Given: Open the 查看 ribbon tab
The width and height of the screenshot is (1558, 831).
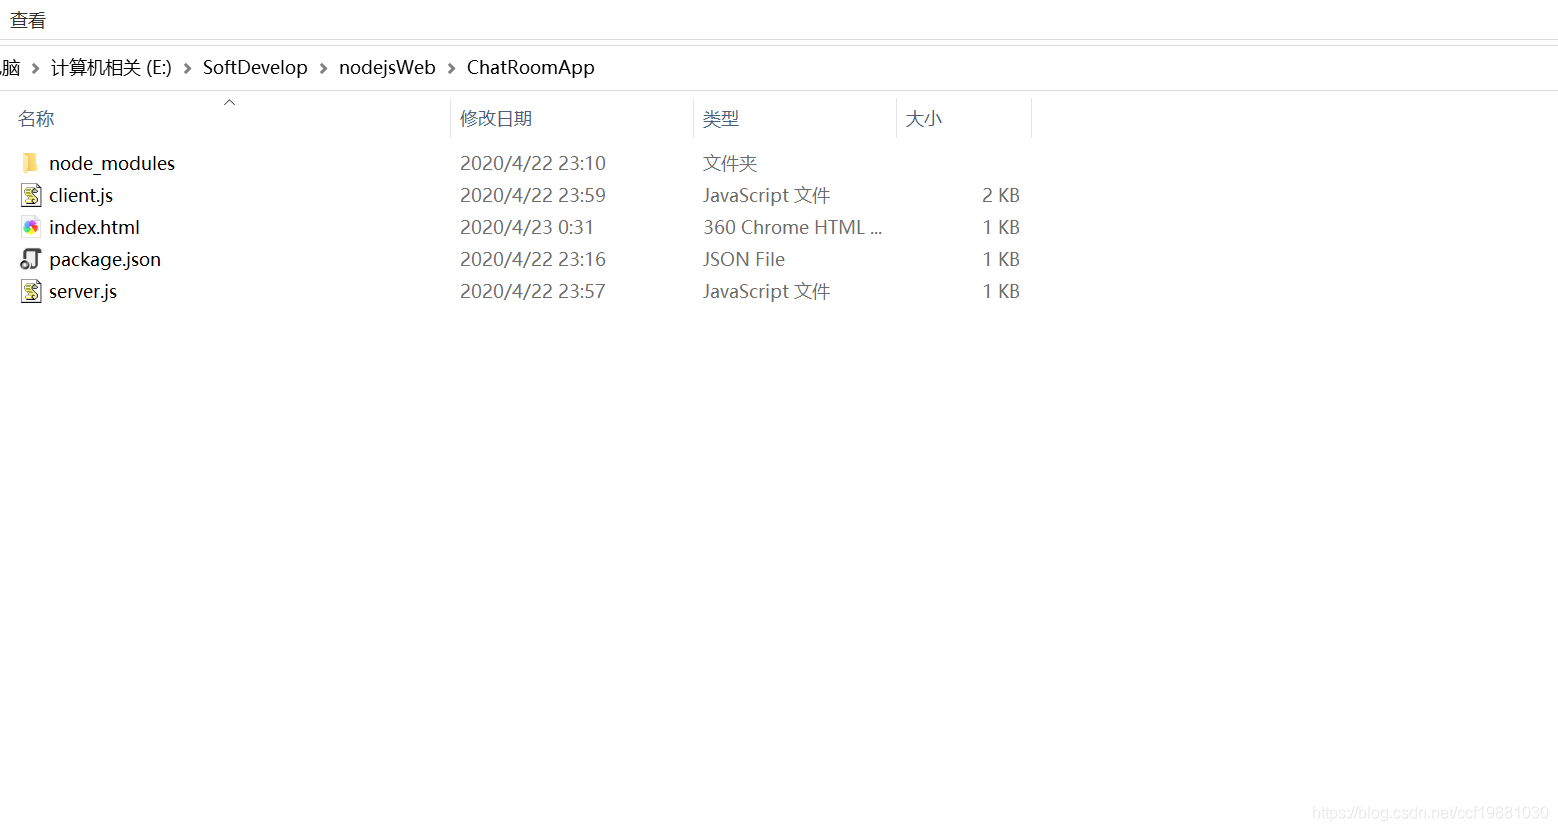Looking at the screenshot, I should [x=28, y=20].
